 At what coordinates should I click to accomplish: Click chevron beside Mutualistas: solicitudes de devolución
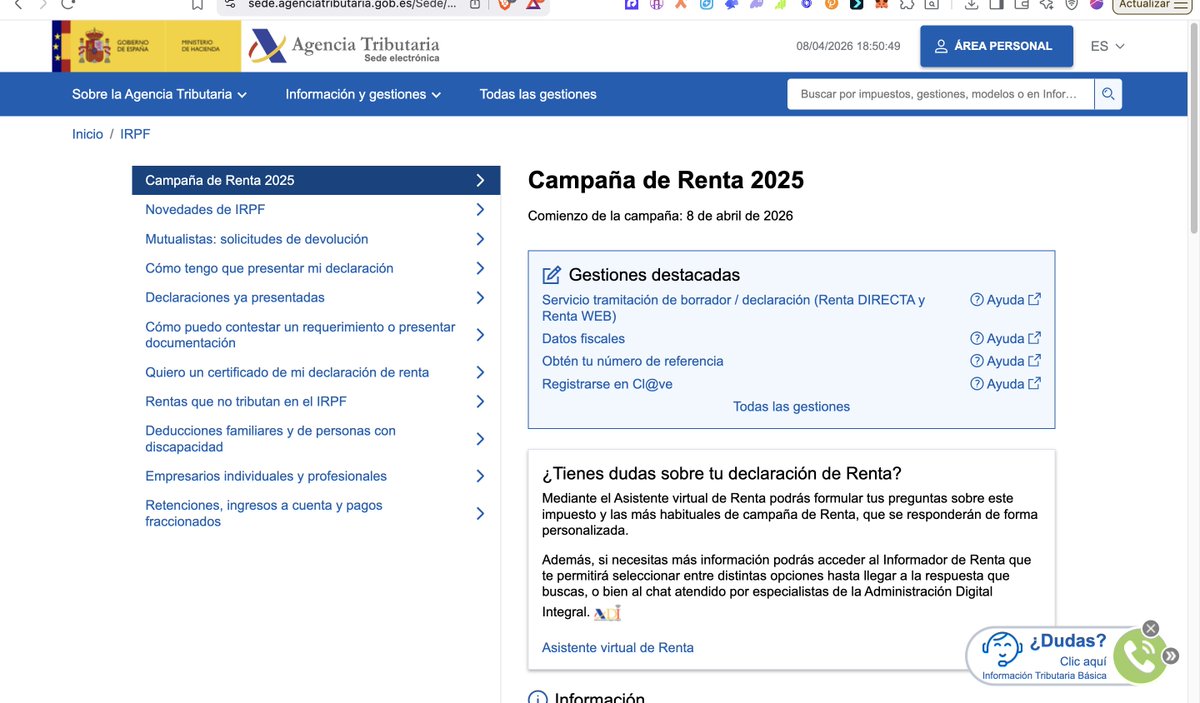coord(480,239)
